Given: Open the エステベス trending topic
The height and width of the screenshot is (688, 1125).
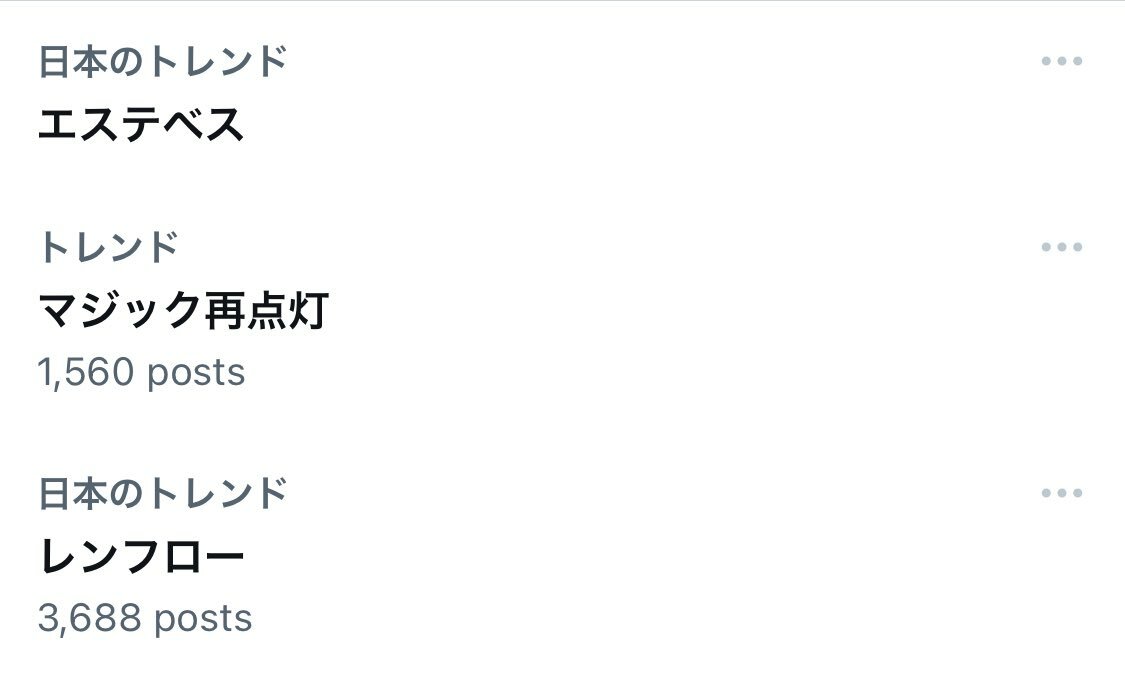Looking at the screenshot, I should 141,125.
